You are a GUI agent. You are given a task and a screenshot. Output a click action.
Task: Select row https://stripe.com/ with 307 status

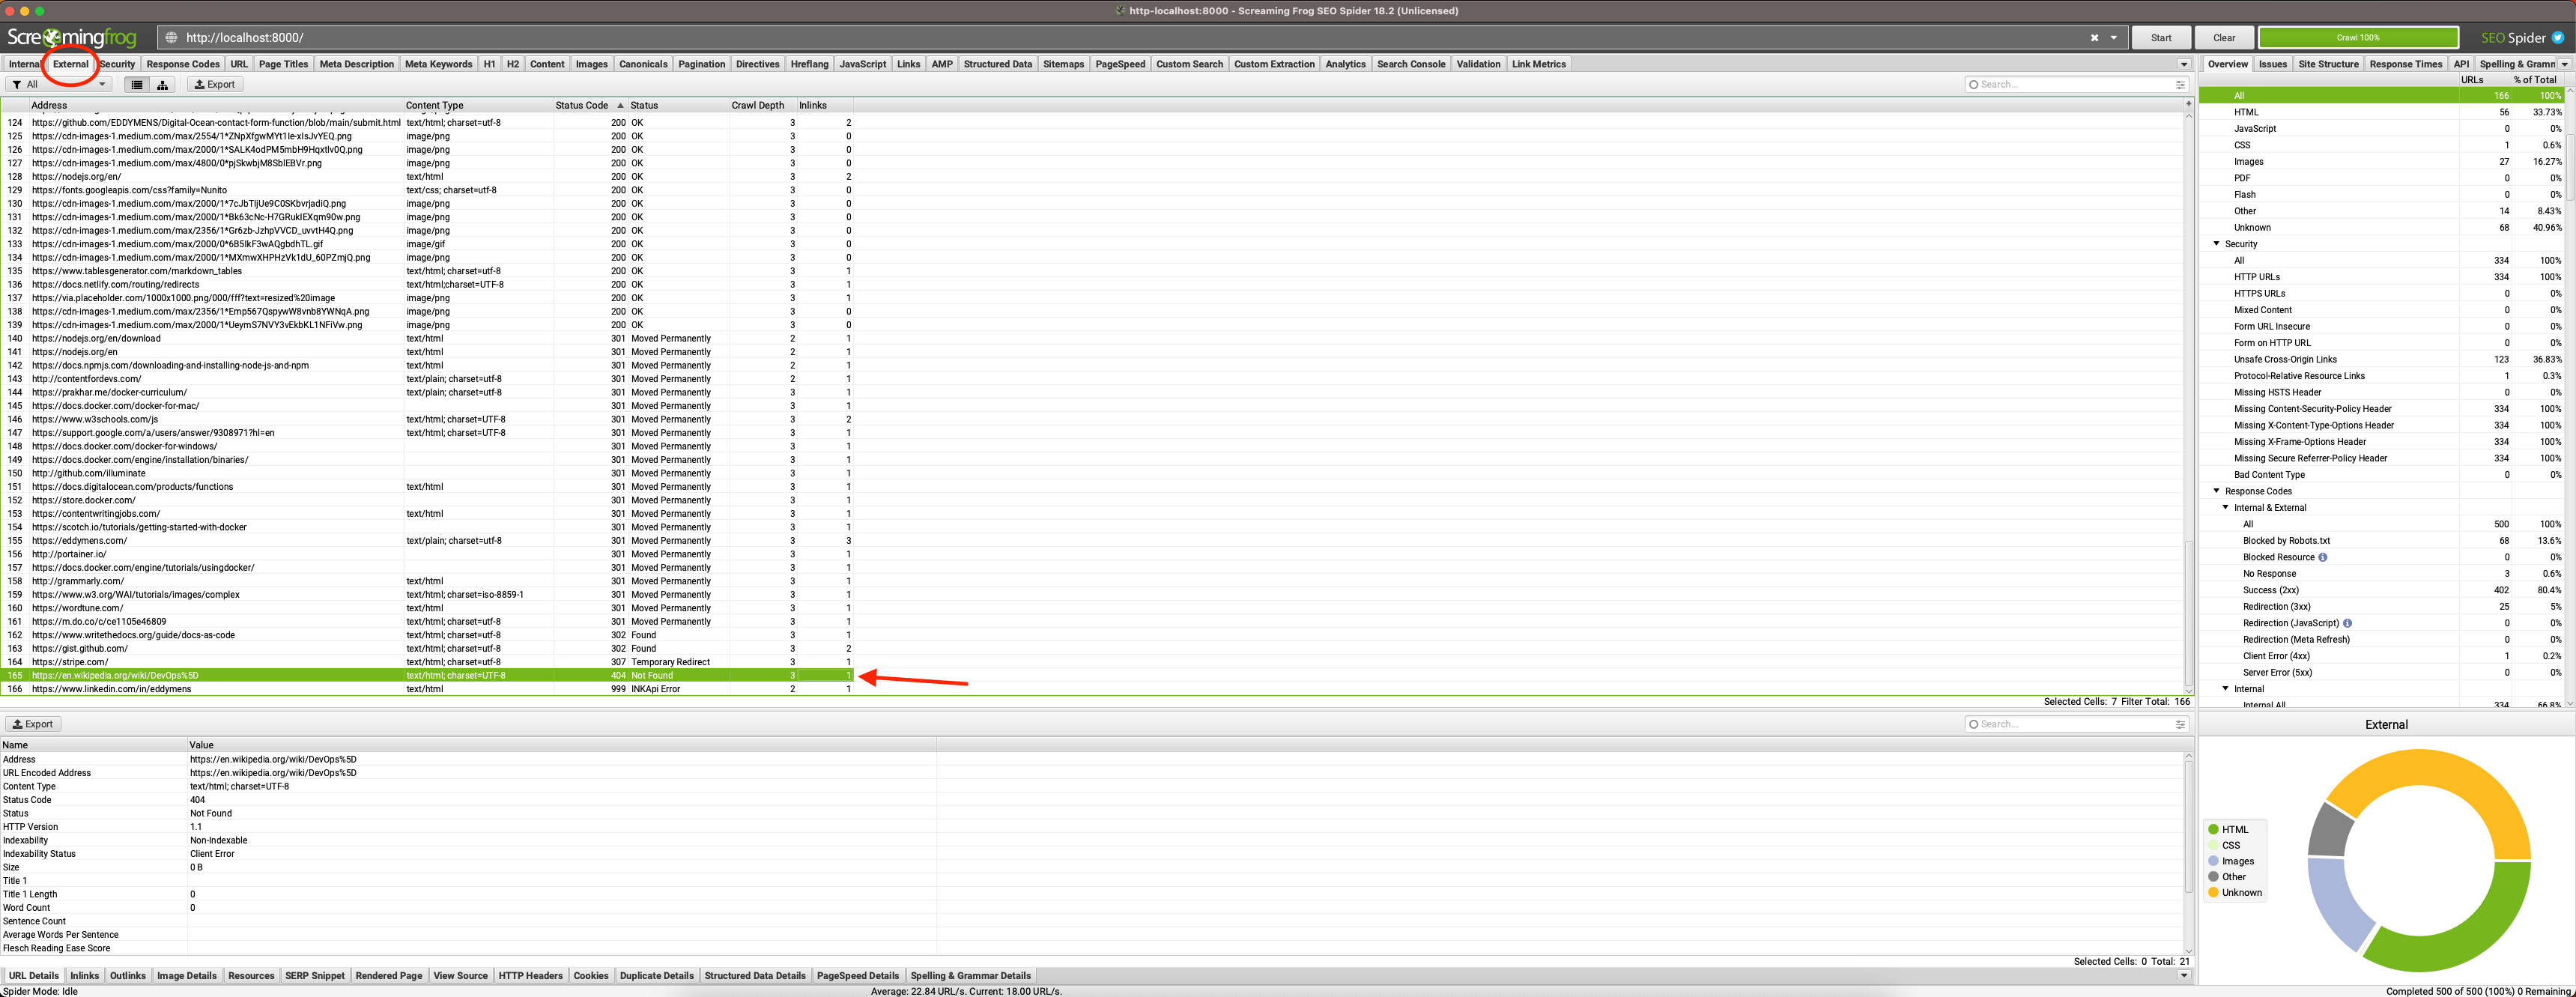[x=428, y=662]
